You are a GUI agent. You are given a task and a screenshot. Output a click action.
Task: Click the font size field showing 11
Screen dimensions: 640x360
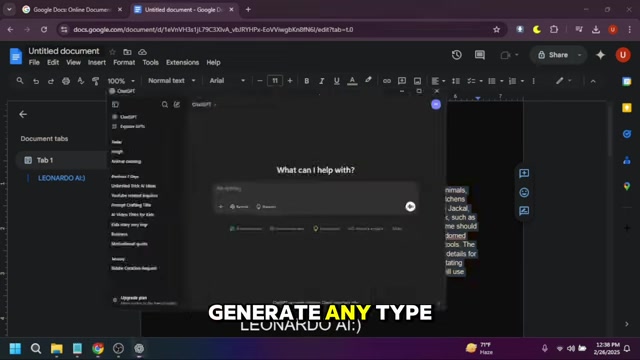tap(275, 81)
